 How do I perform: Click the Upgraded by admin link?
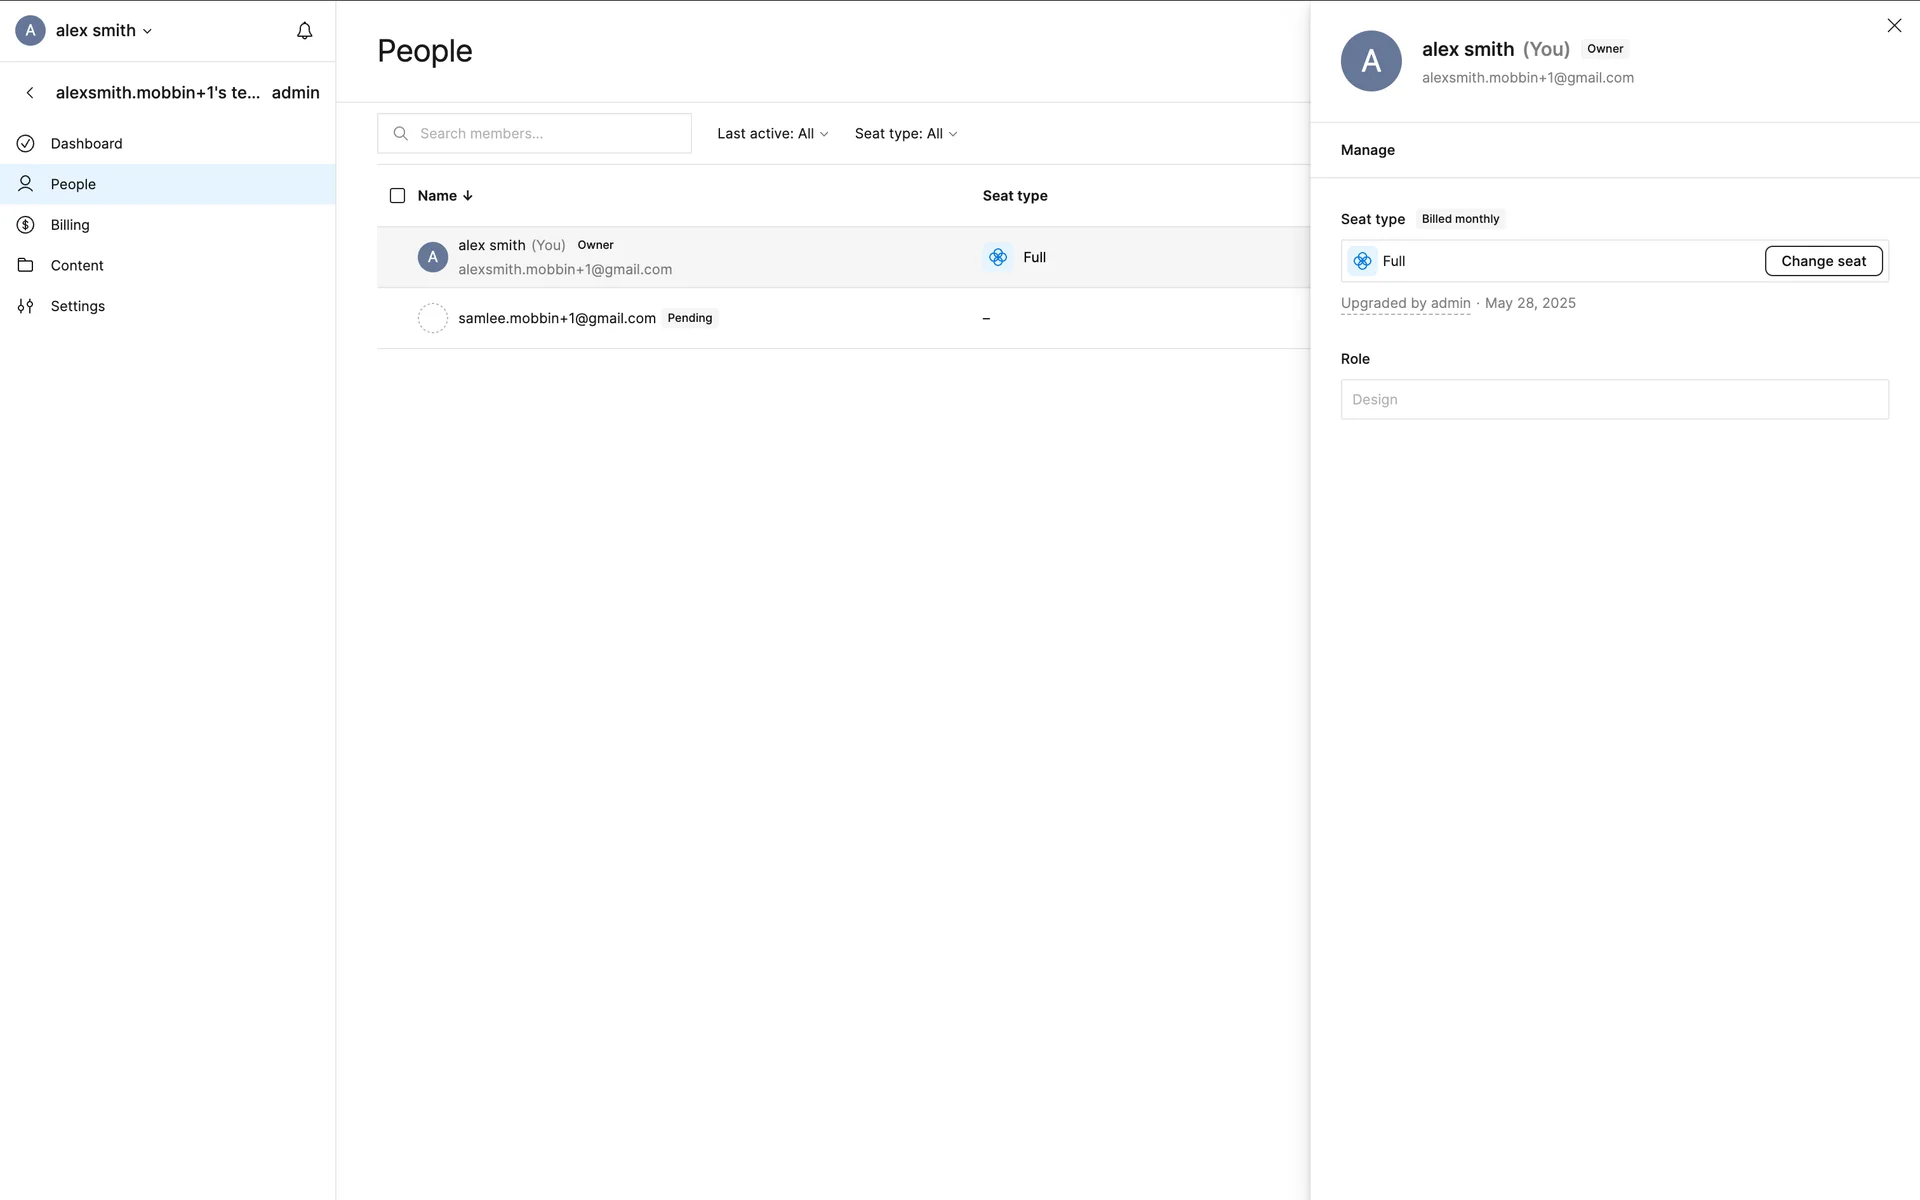point(1405,303)
